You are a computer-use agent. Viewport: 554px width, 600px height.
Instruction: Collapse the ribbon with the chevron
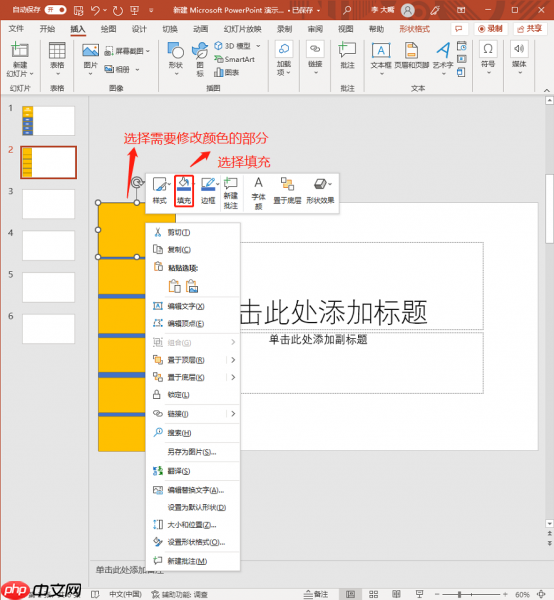pos(547,90)
